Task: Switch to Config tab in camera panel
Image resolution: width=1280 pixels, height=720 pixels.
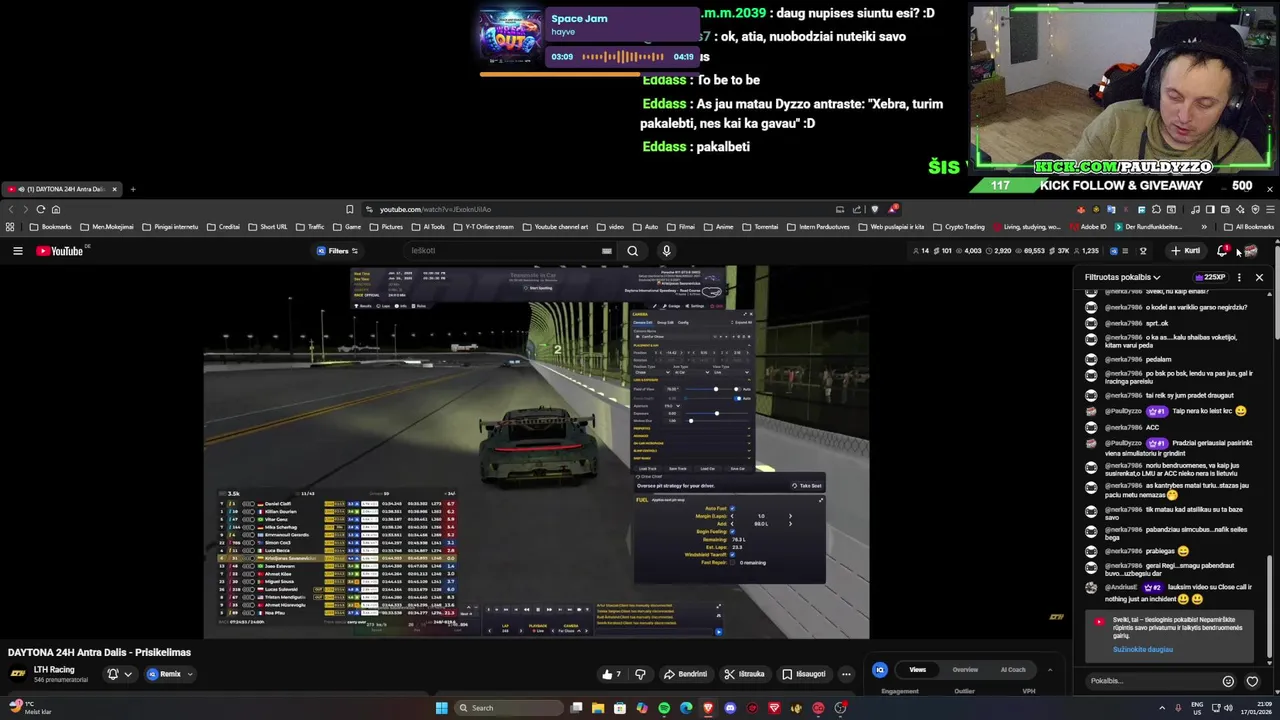Action: click(683, 322)
